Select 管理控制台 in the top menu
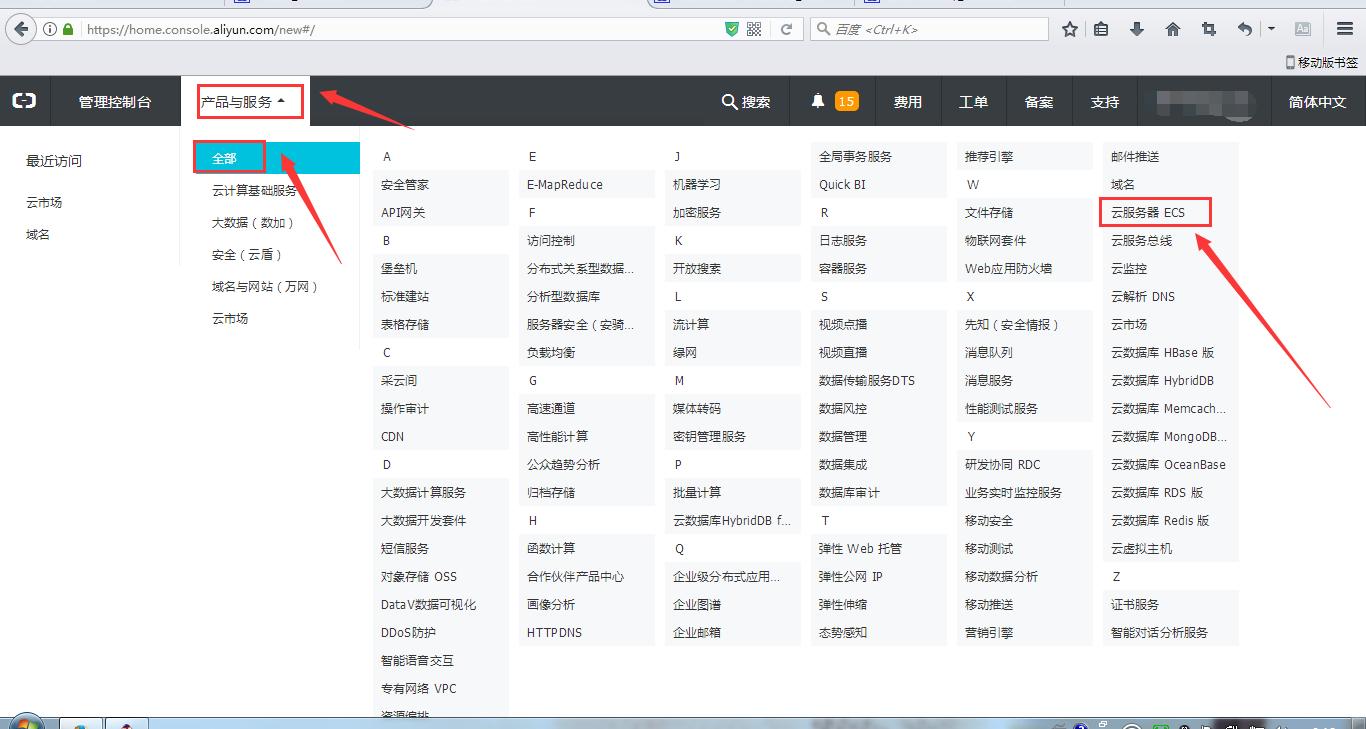The width and height of the screenshot is (1366, 729). 114,101
